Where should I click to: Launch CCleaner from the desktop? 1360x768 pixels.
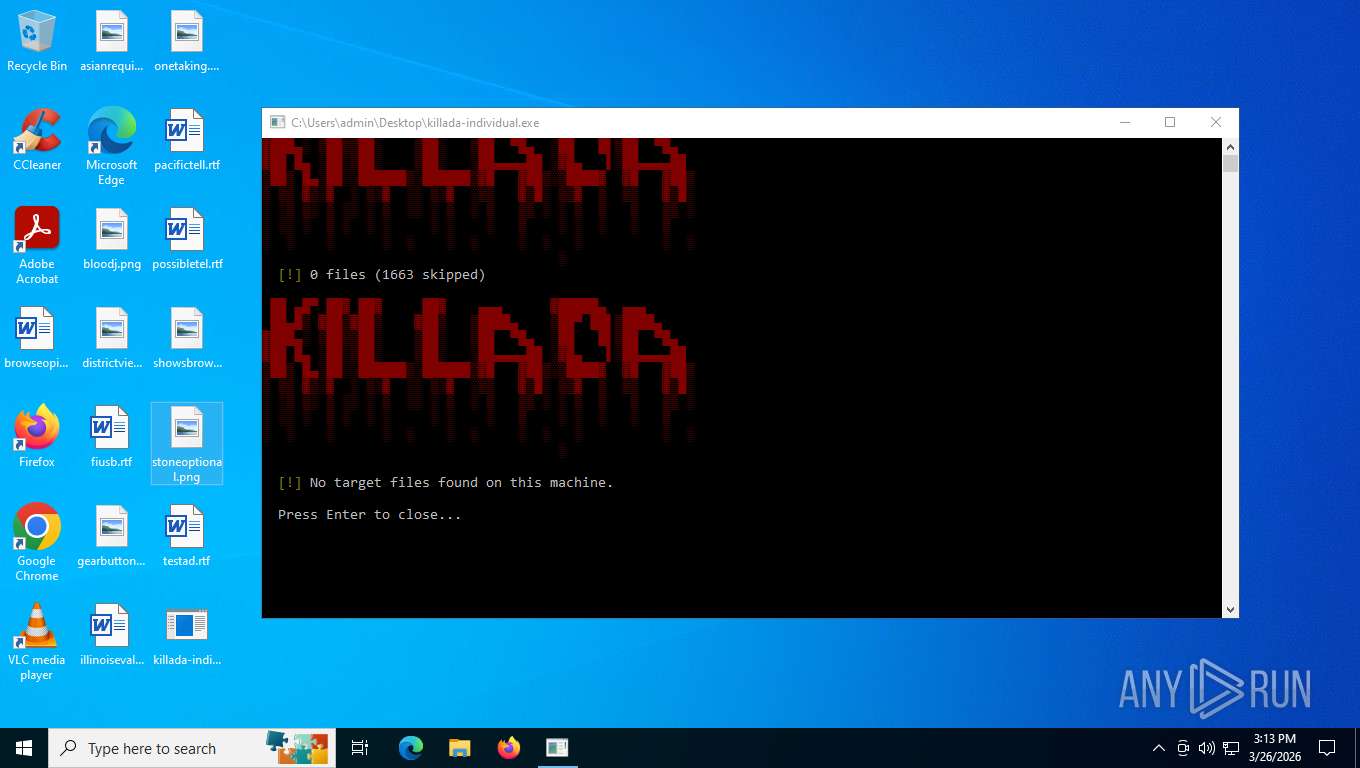pyautogui.click(x=37, y=140)
